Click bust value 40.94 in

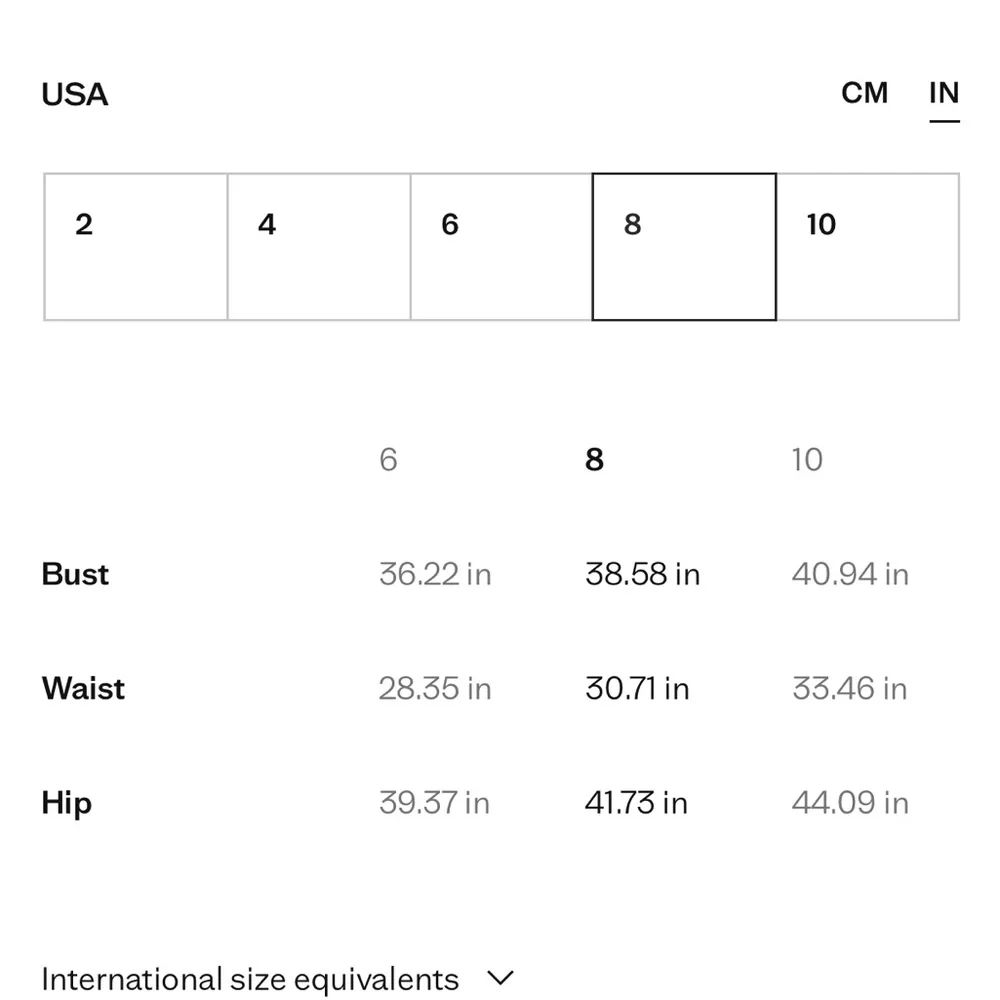850,574
